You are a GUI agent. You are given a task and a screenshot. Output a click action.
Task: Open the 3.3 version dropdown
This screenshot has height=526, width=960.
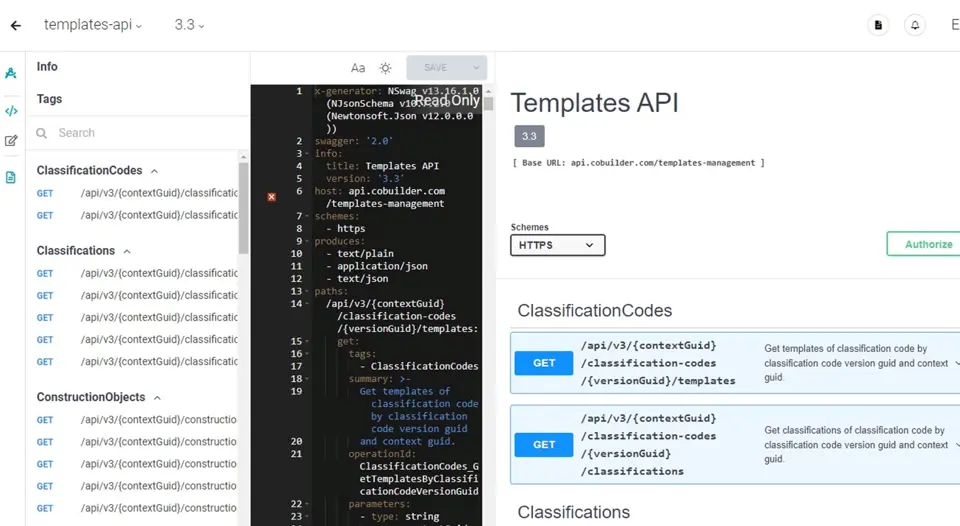coord(189,24)
